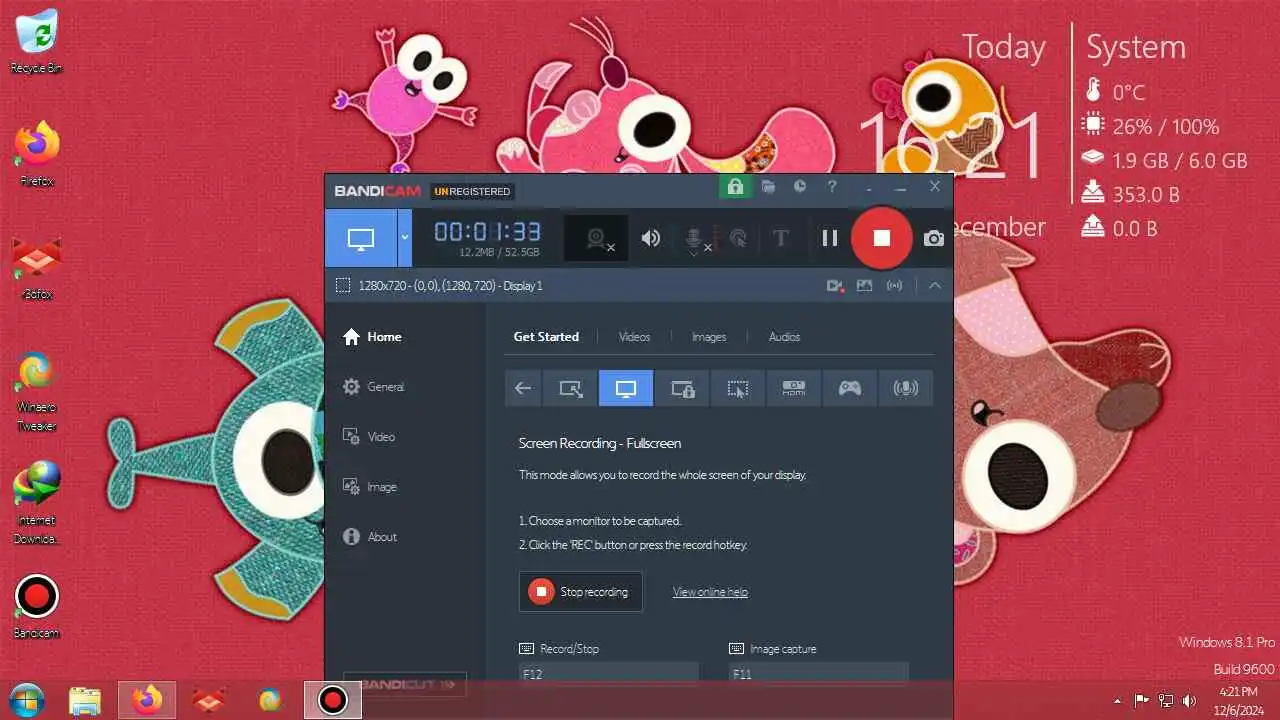Select audio only recording mode
This screenshot has width=1280, height=720.
[906, 388]
